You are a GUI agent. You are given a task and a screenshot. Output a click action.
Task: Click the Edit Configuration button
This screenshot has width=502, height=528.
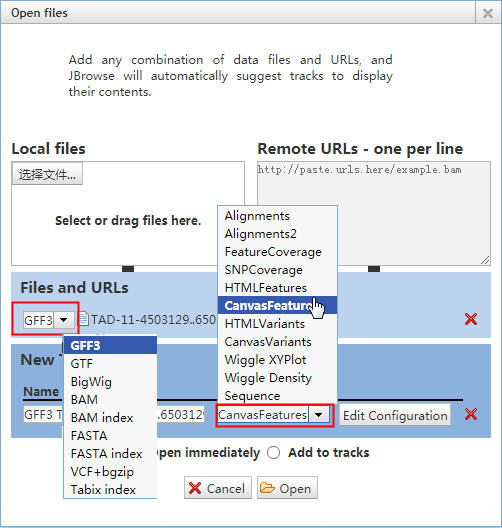coord(395,416)
